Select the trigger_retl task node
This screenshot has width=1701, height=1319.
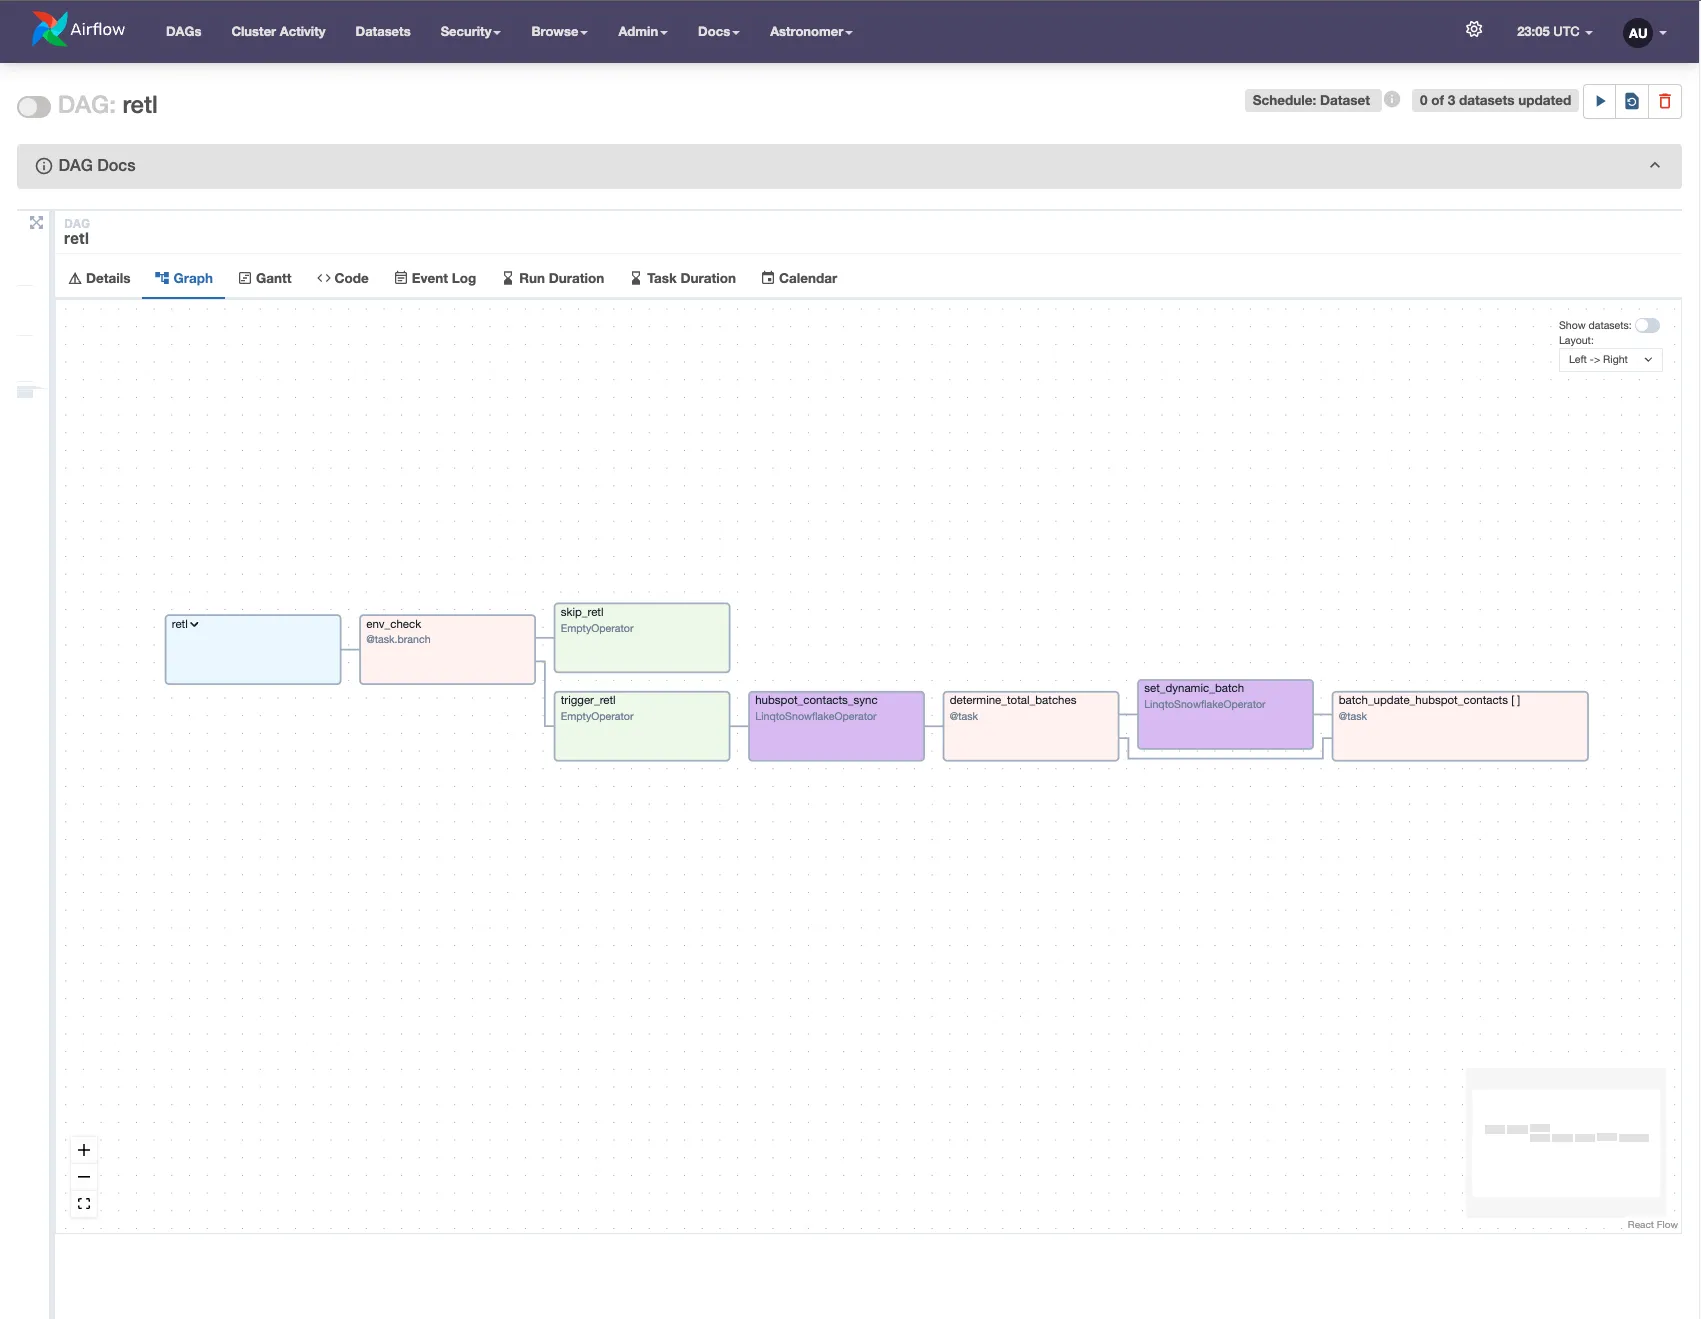[x=642, y=726]
